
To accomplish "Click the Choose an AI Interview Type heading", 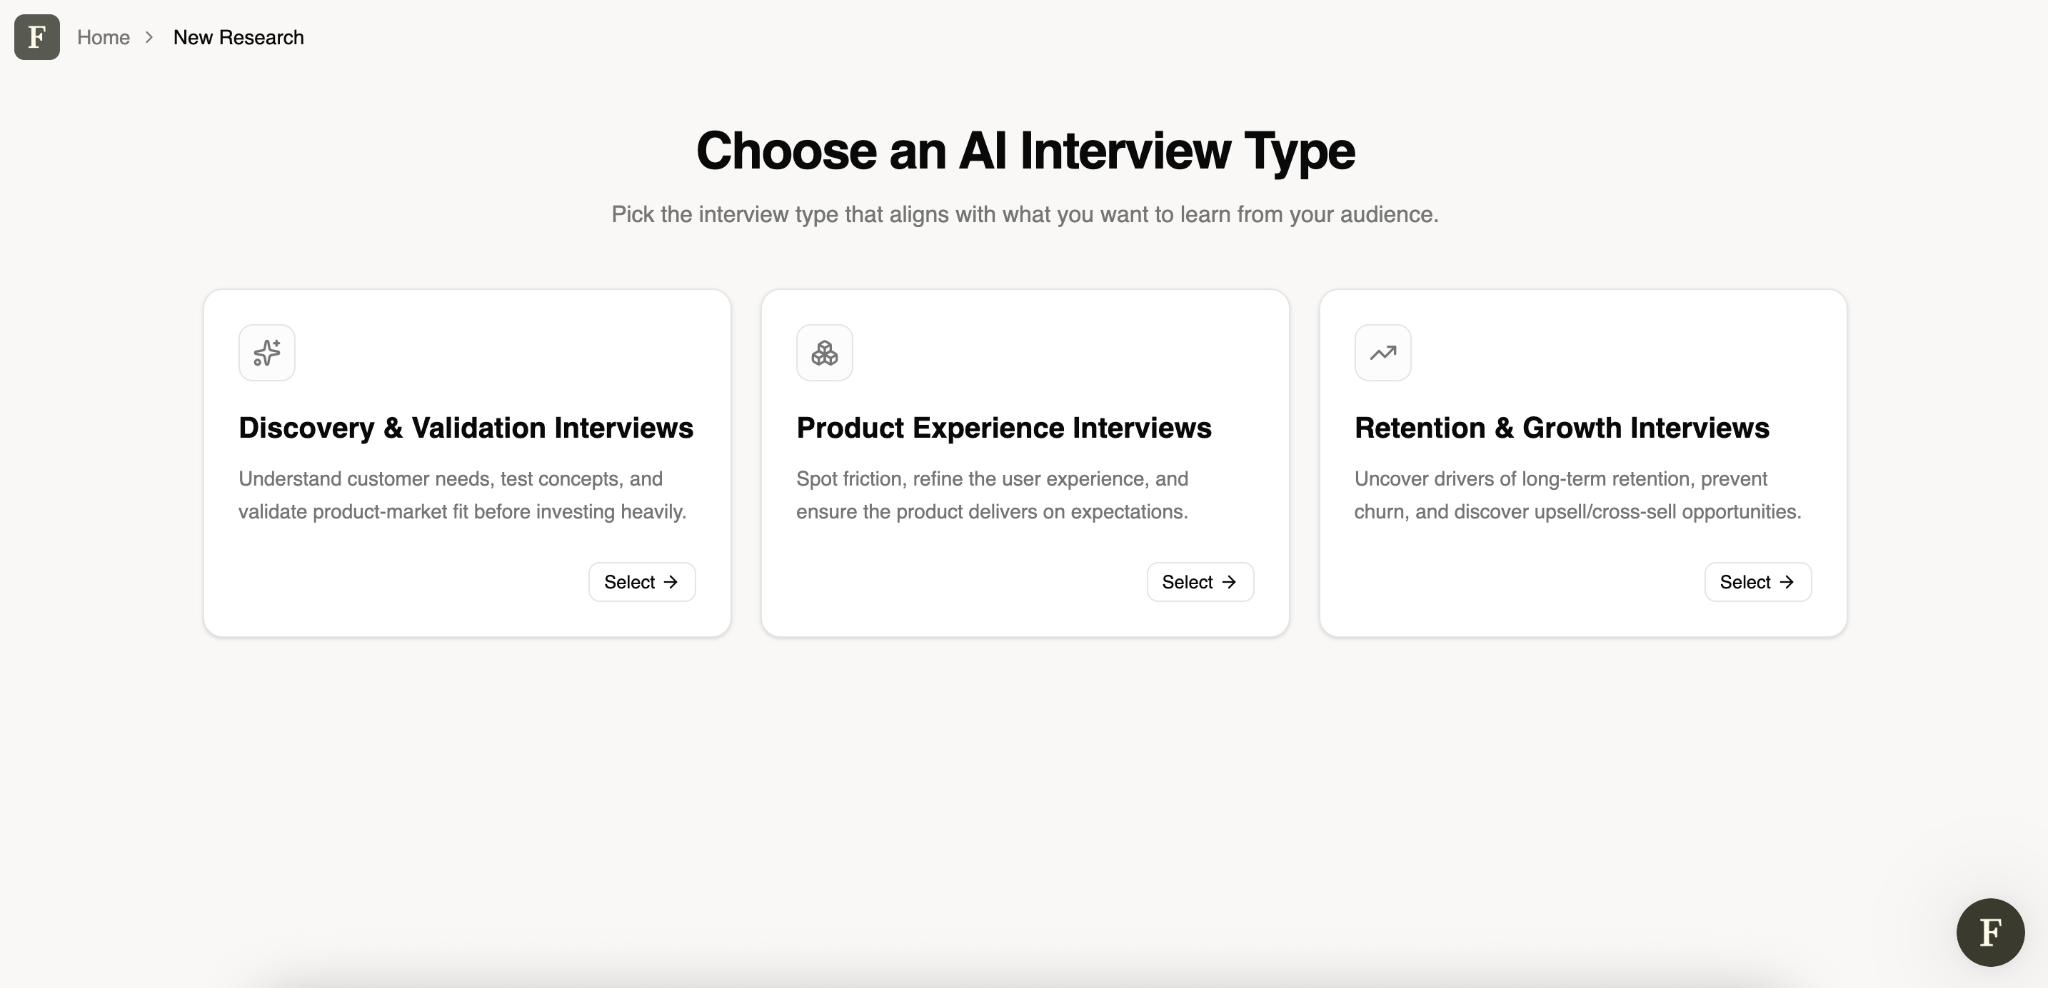I will tap(1025, 151).
